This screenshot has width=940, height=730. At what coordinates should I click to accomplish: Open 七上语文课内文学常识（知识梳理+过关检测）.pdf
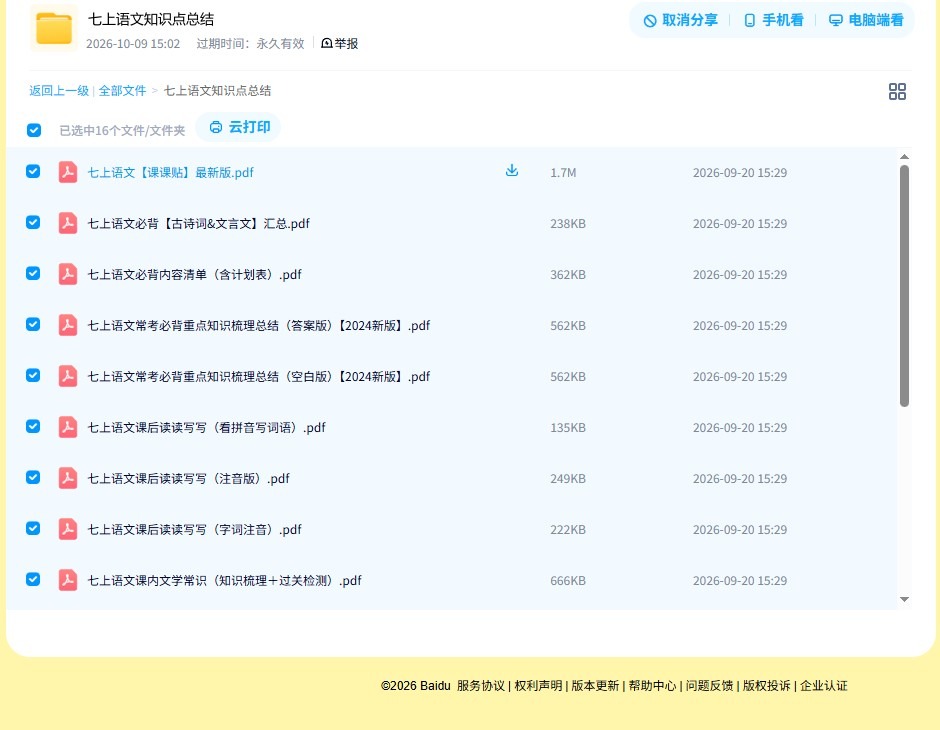(x=225, y=580)
